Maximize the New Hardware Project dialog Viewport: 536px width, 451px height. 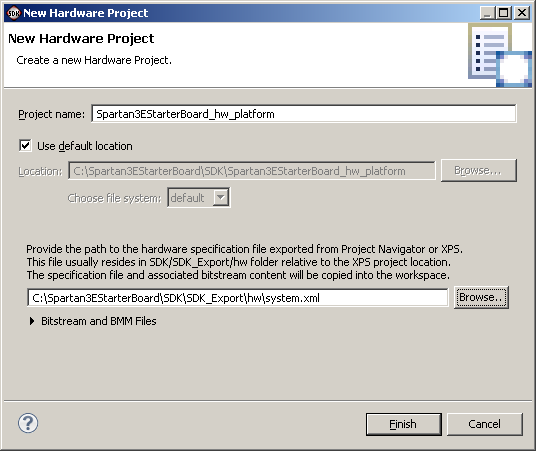pyautogui.click(x=504, y=13)
